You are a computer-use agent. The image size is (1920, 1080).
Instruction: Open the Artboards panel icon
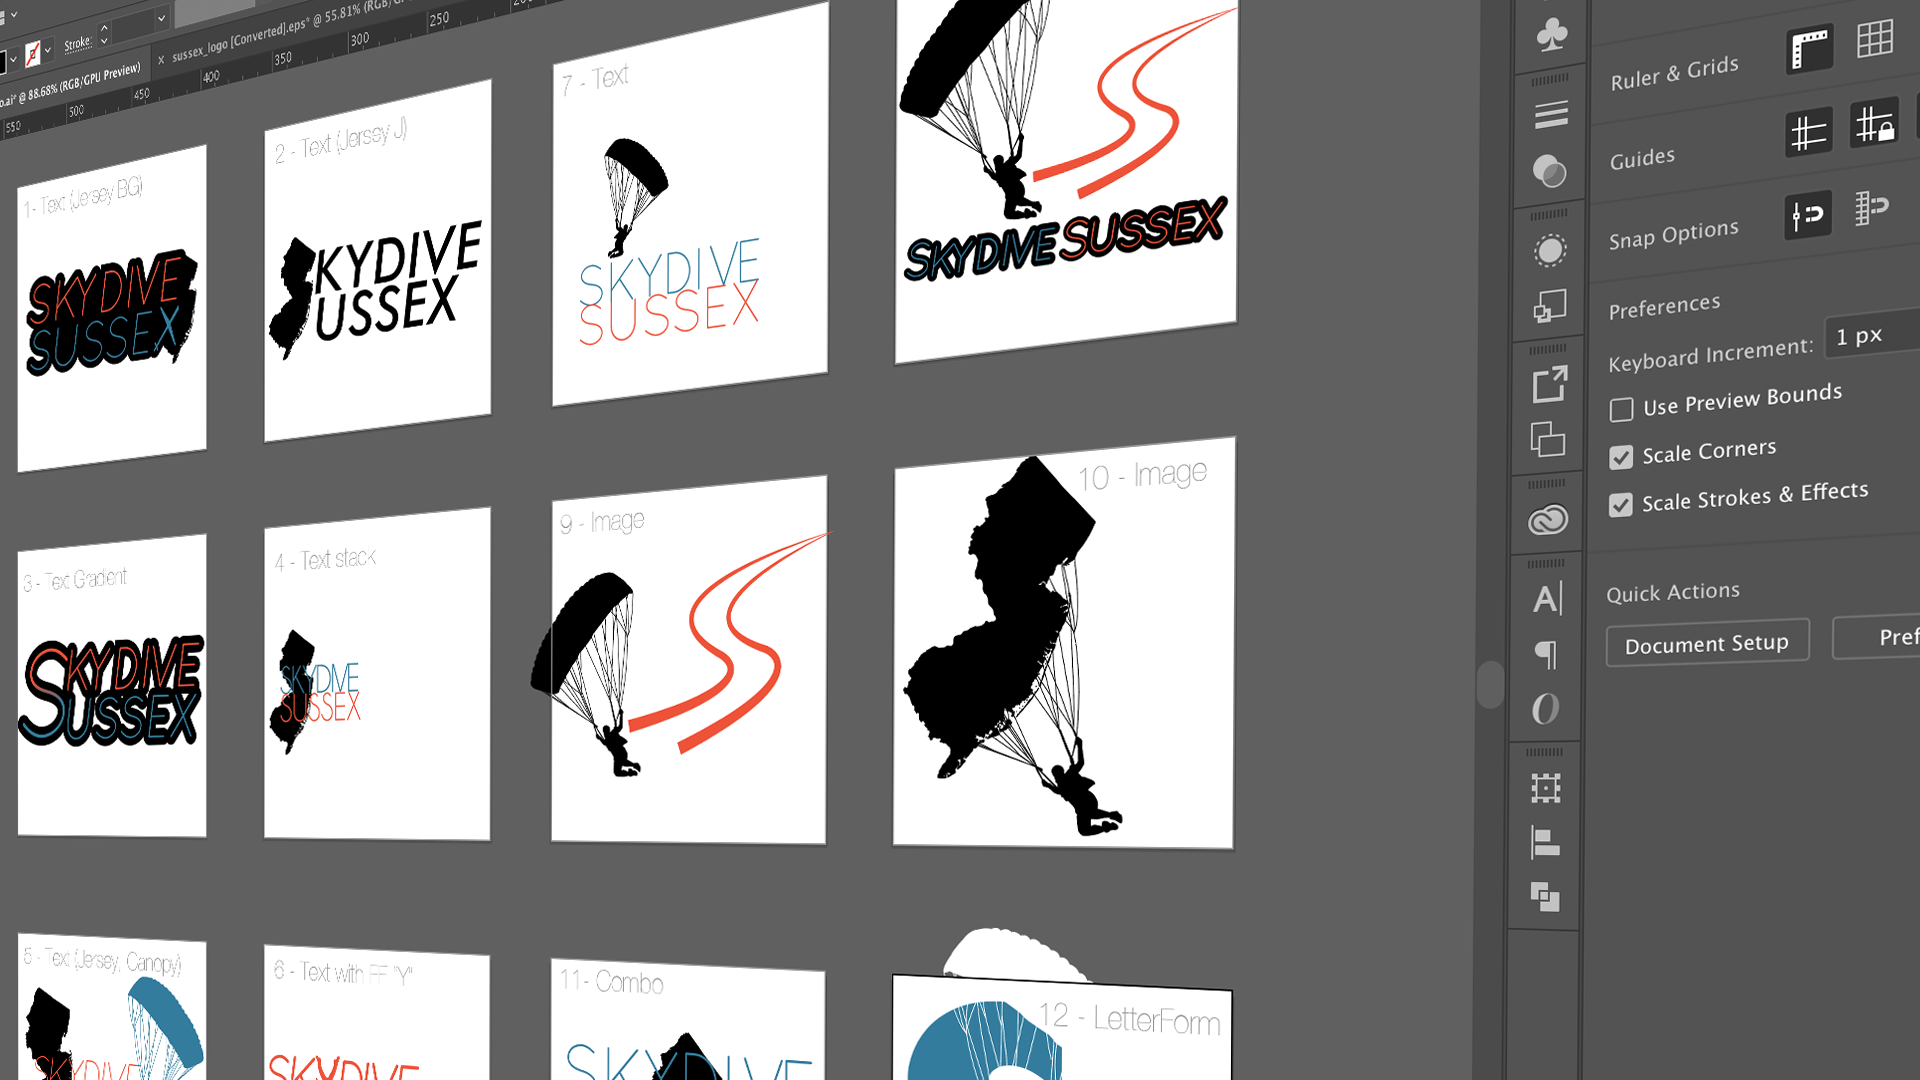[x=1548, y=439]
